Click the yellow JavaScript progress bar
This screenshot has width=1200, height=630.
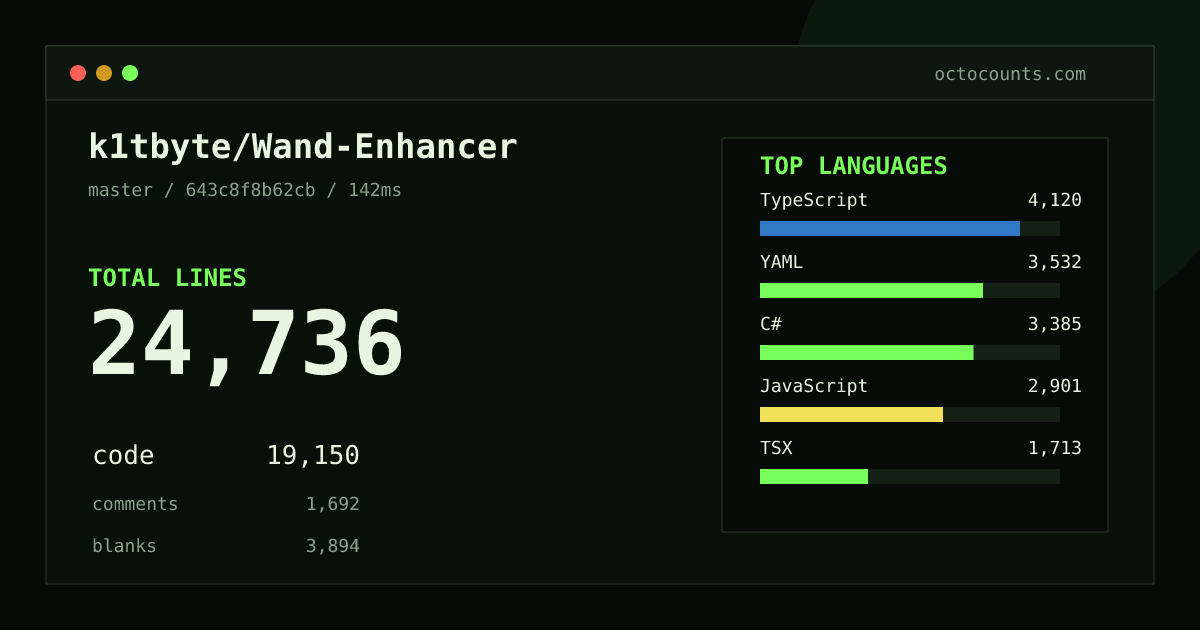[851, 414]
